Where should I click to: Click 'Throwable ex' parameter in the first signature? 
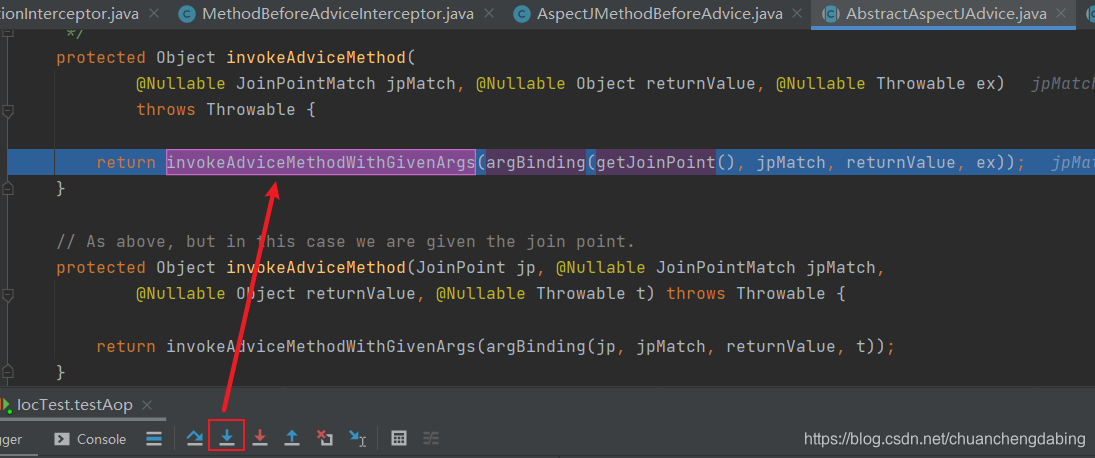coord(934,84)
